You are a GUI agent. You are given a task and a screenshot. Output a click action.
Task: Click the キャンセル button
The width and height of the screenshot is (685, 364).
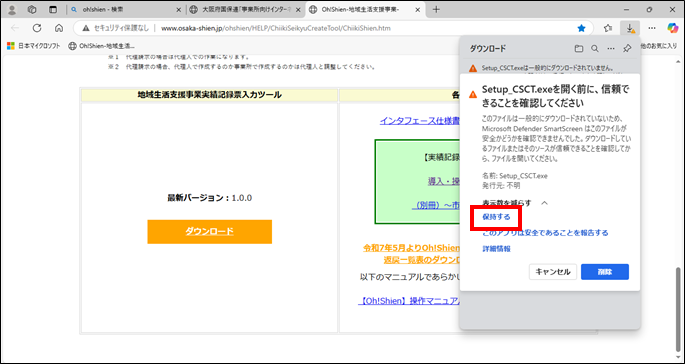point(553,272)
